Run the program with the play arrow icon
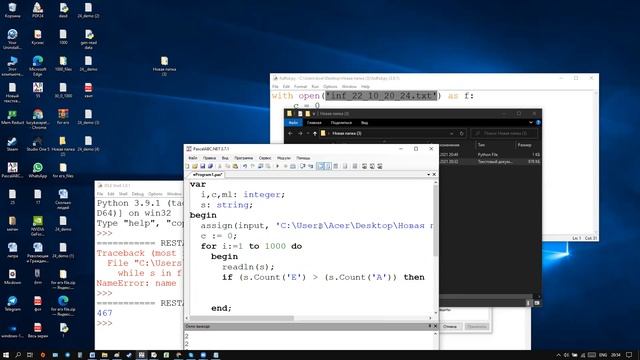This screenshot has height=360, width=640. (x=278, y=166)
